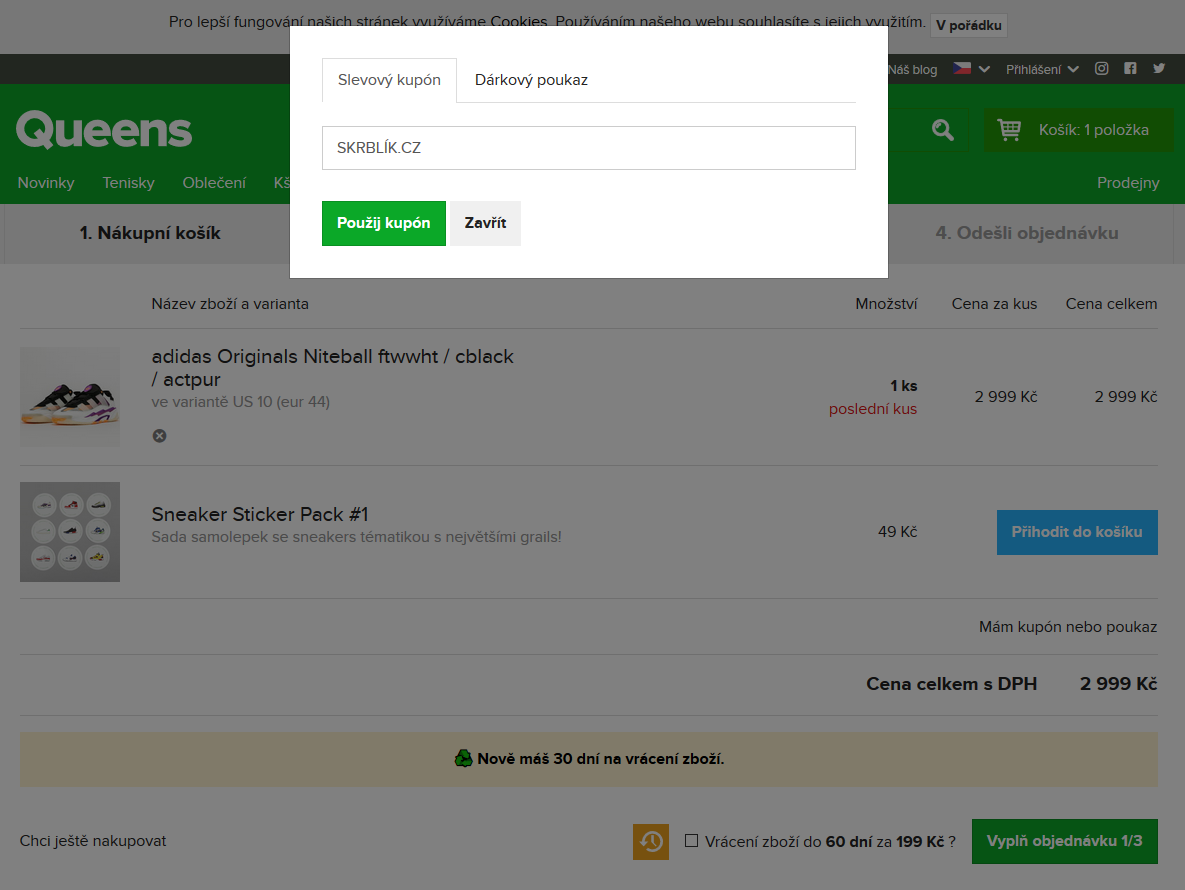The image size is (1185, 890).
Task: Open the Facebook icon in the header
Action: (1130, 69)
